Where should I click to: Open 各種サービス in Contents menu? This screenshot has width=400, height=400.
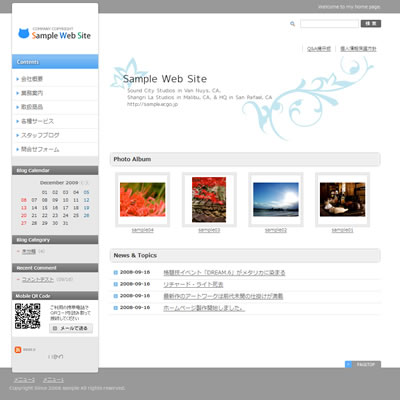click(x=37, y=121)
